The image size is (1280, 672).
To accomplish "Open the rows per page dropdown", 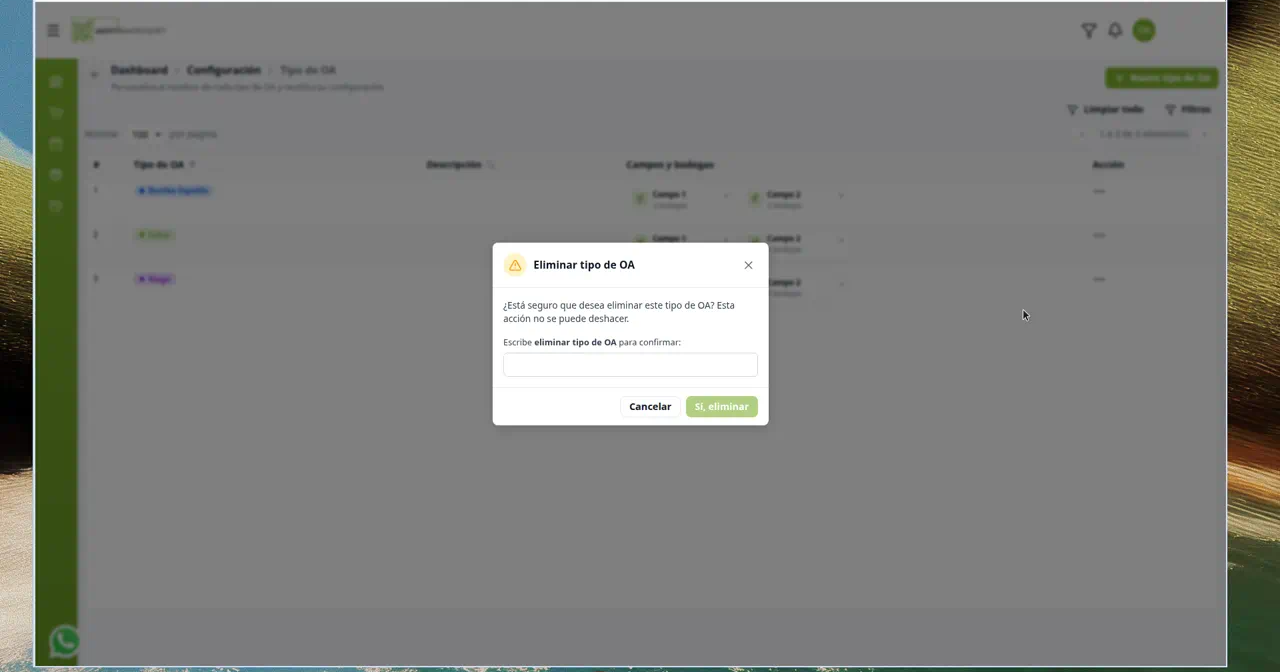I will pyautogui.click(x=146, y=134).
